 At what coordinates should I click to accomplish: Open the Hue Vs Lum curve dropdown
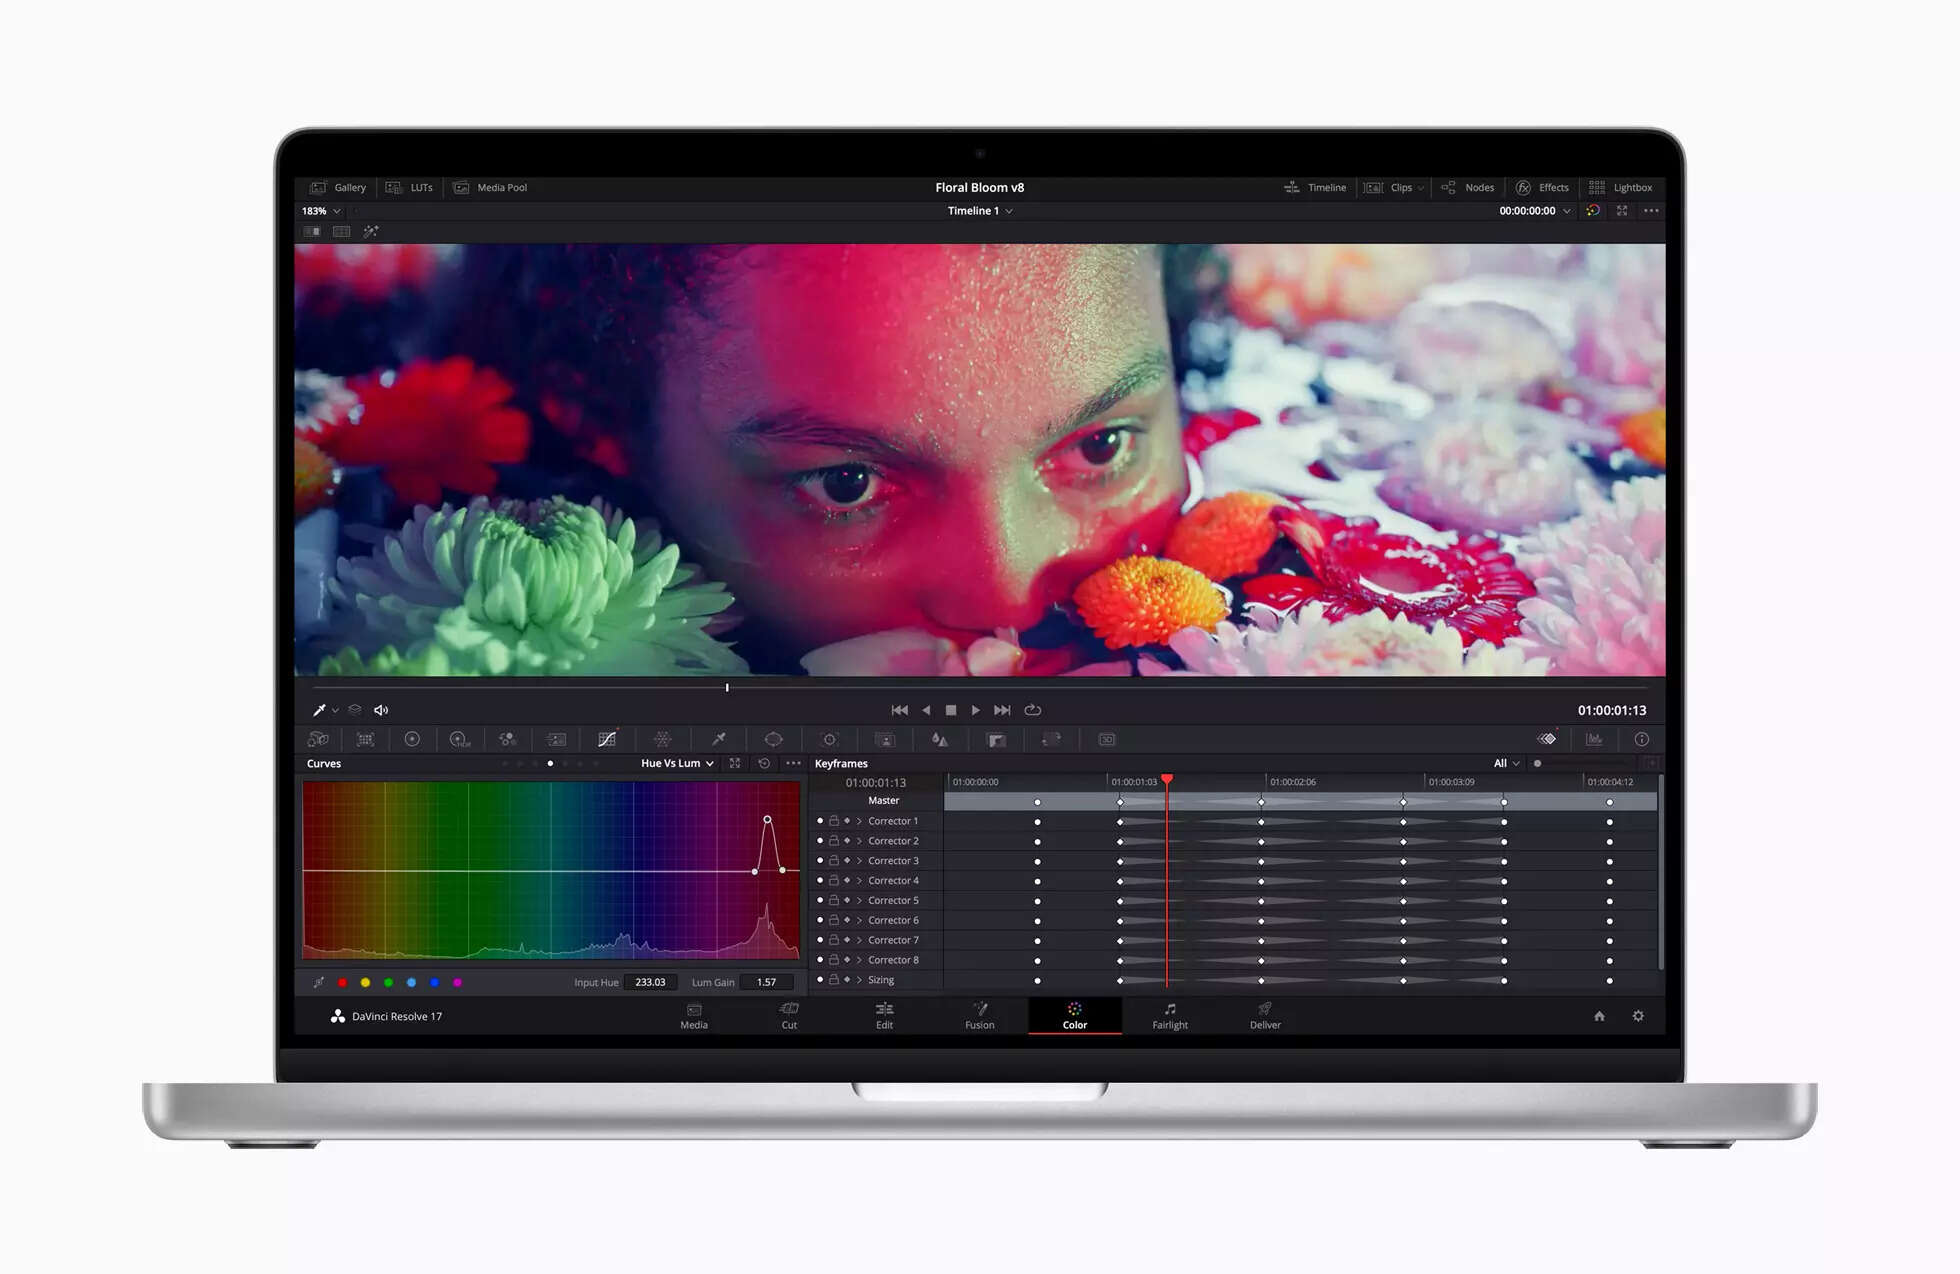[x=676, y=763]
